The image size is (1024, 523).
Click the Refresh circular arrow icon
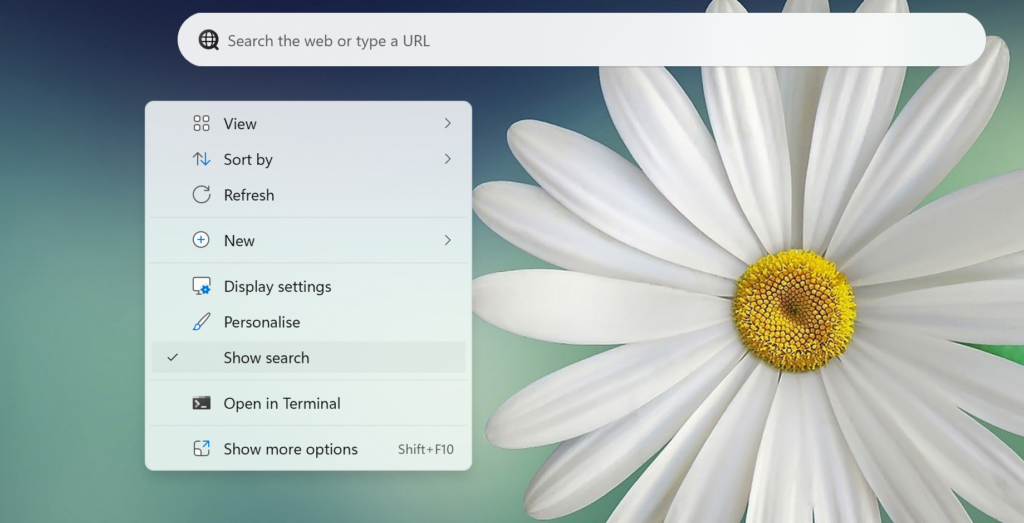coord(201,195)
